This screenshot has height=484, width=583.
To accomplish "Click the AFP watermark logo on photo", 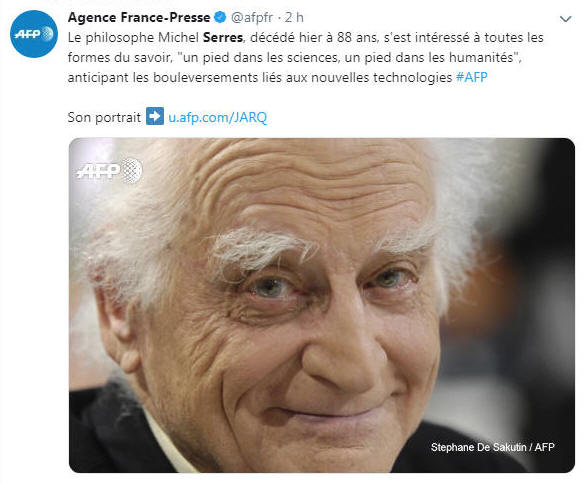I will 109,171.
